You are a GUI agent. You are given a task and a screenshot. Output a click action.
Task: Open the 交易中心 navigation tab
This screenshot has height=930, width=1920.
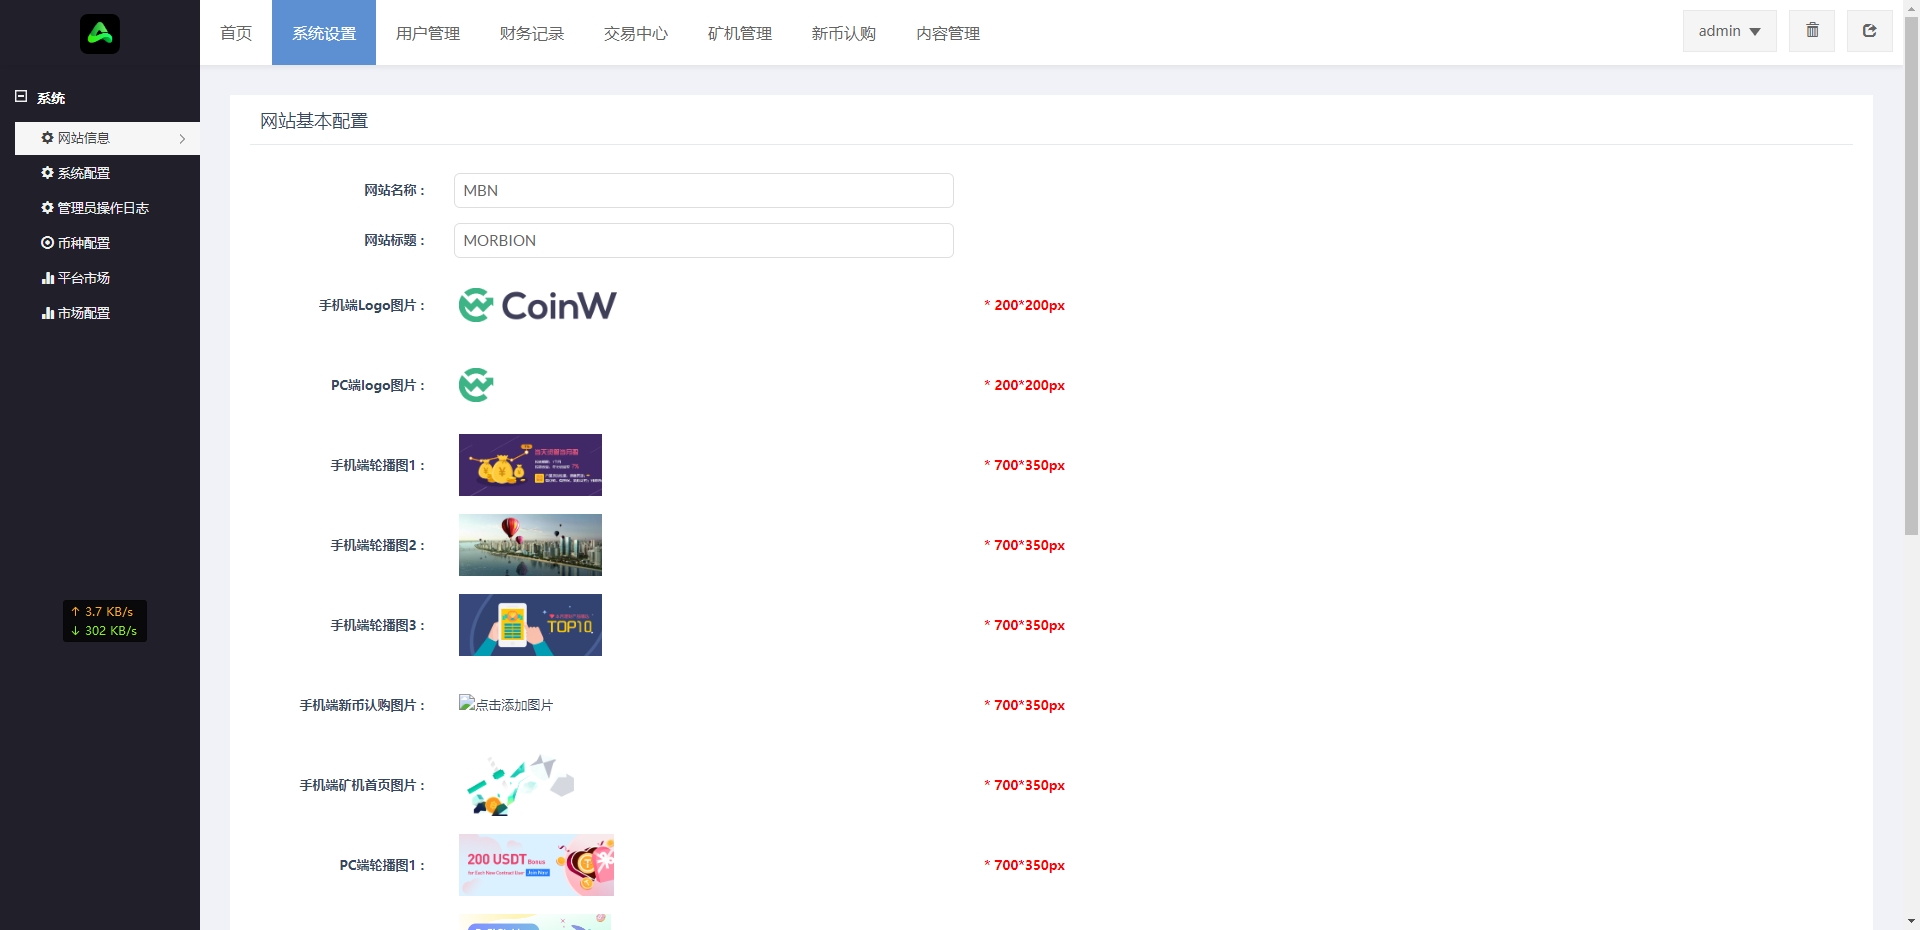pyautogui.click(x=636, y=33)
